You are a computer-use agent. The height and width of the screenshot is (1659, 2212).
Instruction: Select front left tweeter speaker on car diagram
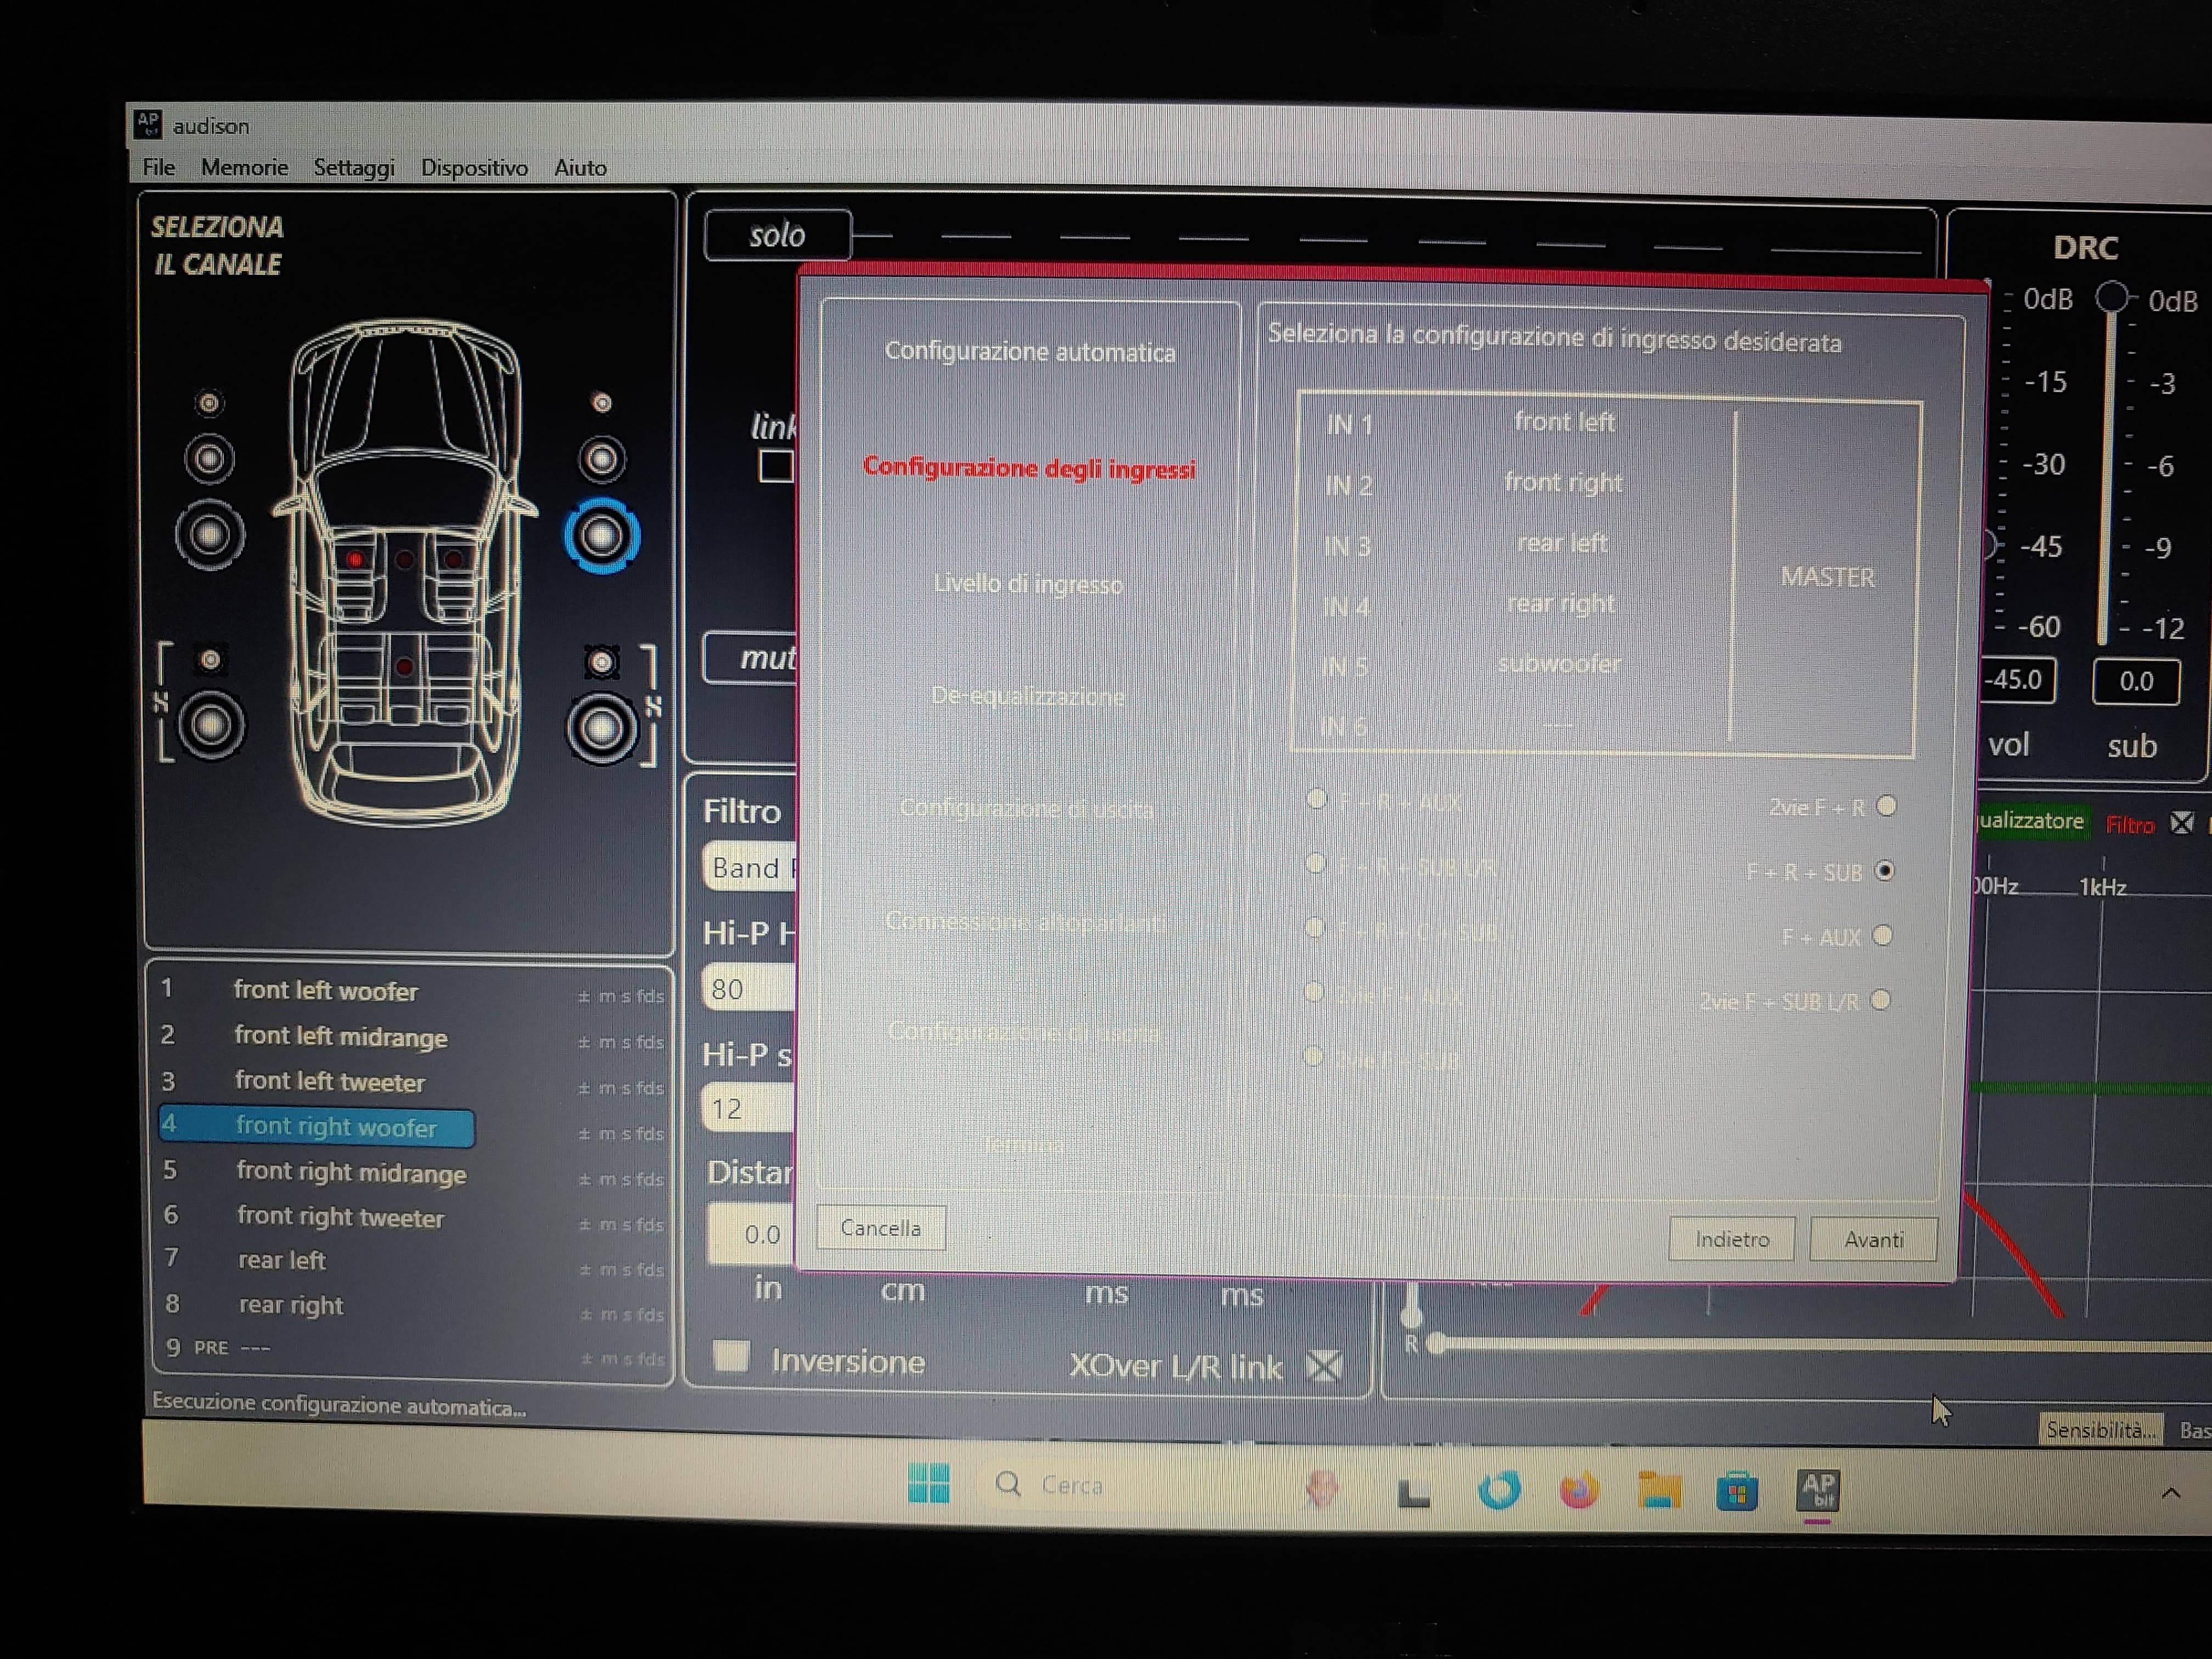pos(209,403)
